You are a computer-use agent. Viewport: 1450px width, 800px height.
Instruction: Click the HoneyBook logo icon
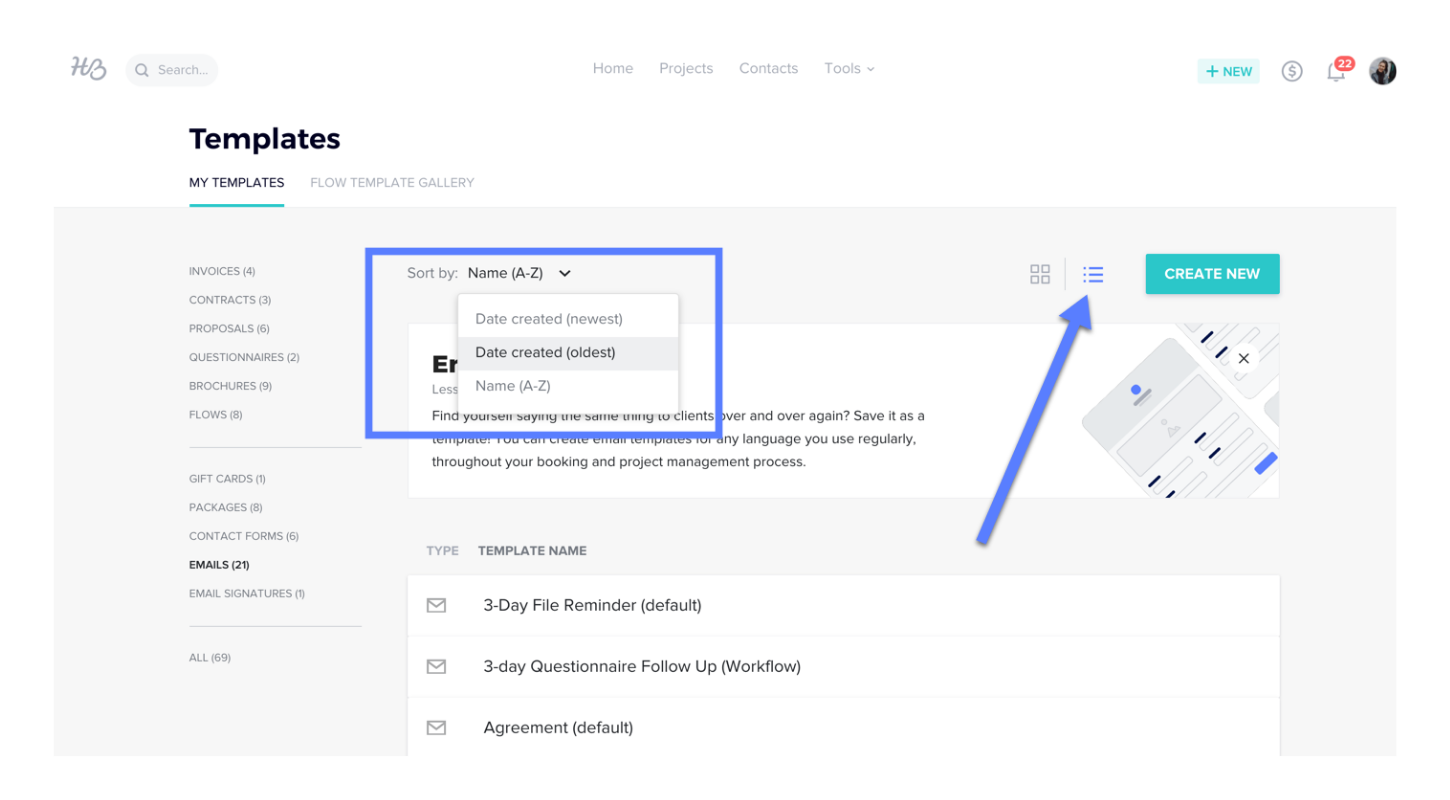pyautogui.click(x=88, y=68)
